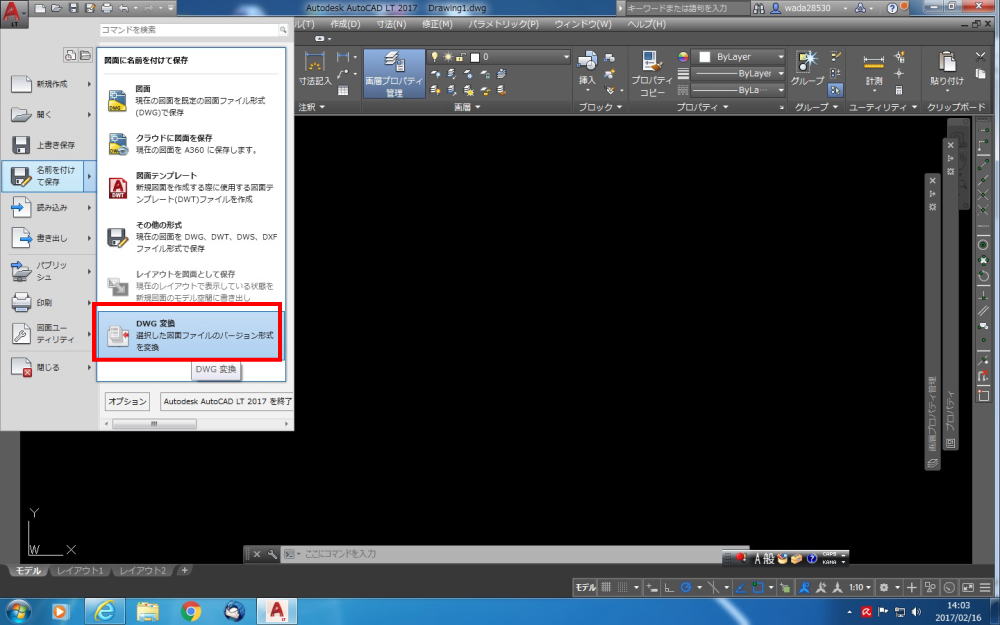Image resolution: width=1000 pixels, height=625 pixels.
Task: Toggle annotation visibility blue icon in status bar
Action: coord(804,587)
